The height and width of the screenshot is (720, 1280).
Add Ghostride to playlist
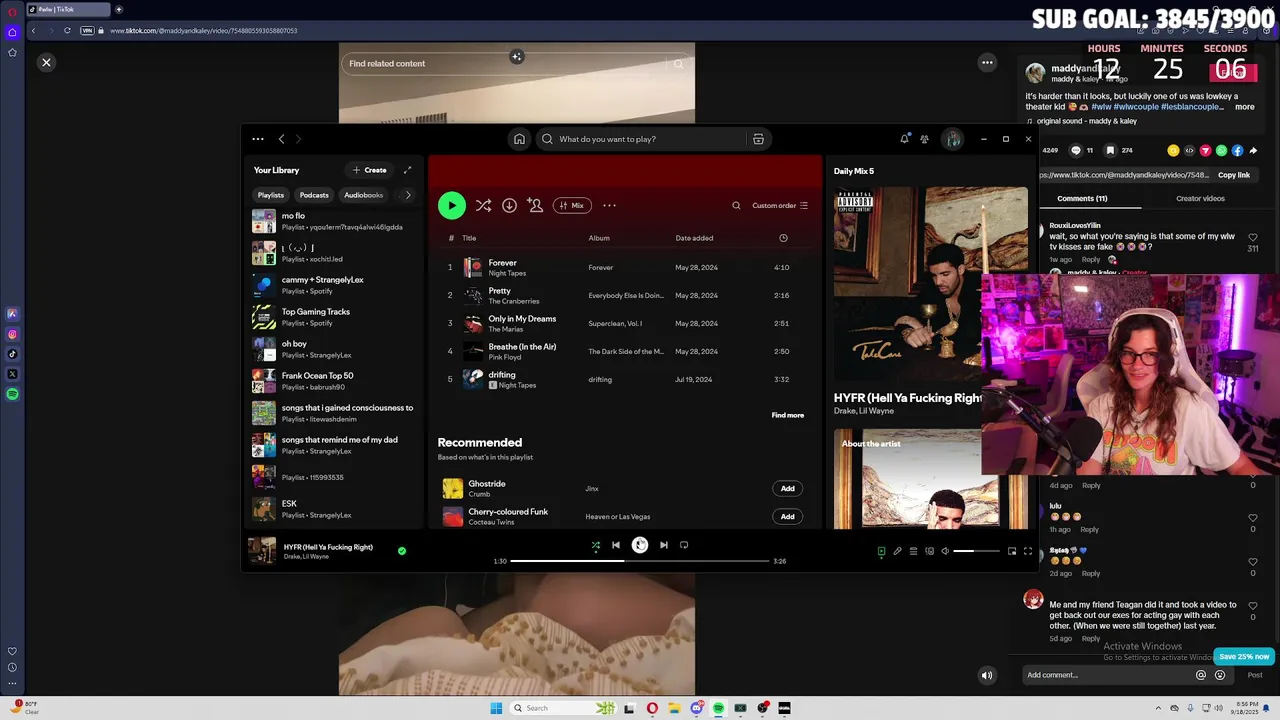point(788,488)
